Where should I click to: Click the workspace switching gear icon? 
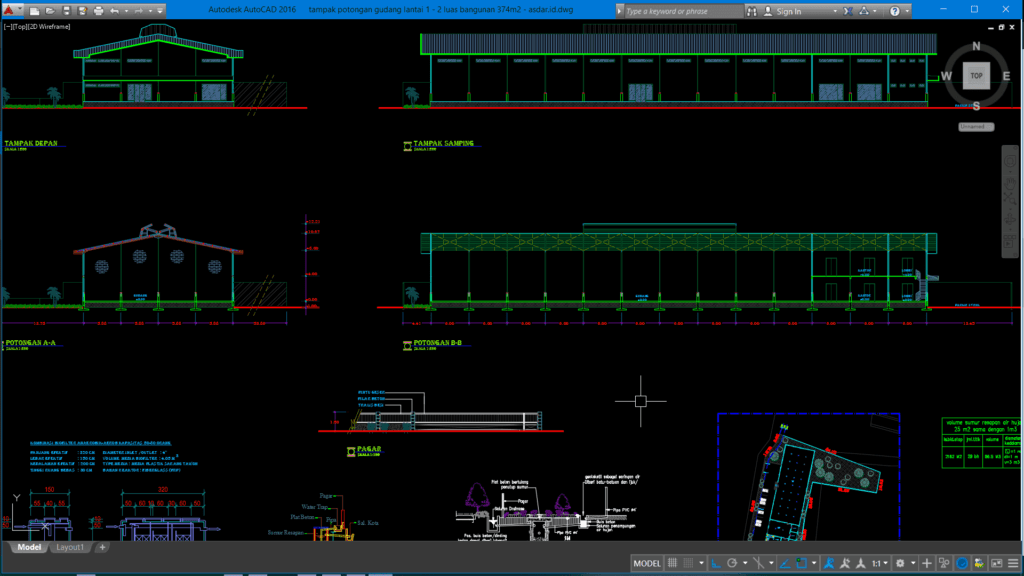pyautogui.click(x=900, y=563)
